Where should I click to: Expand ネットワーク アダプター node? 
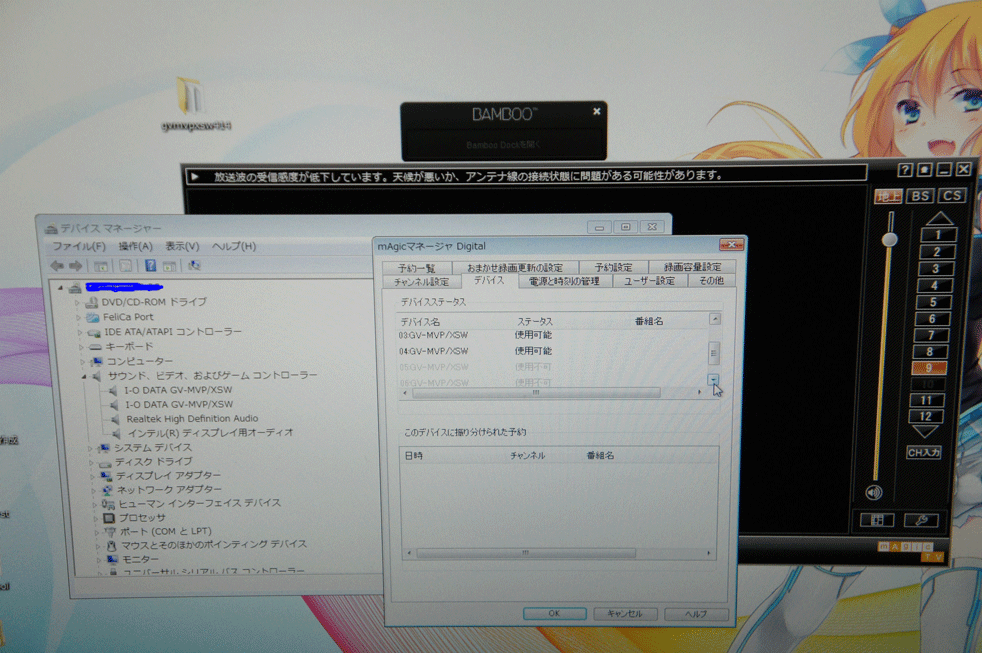(x=93, y=490)
